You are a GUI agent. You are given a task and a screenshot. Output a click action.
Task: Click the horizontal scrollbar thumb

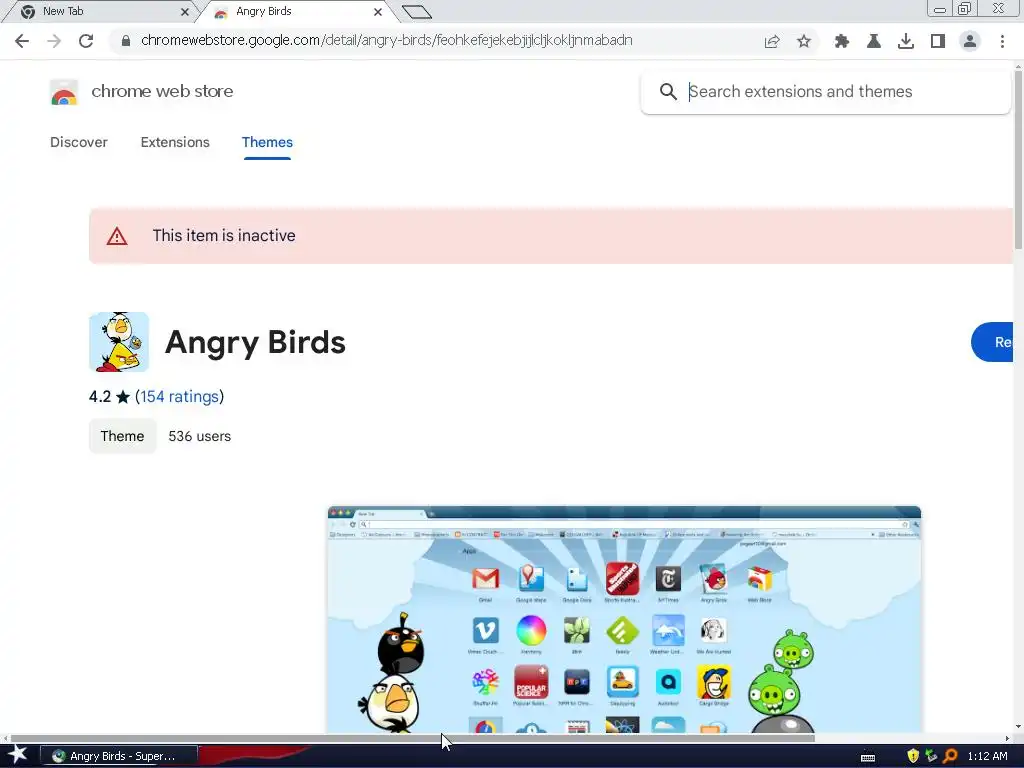coord(412,739)
